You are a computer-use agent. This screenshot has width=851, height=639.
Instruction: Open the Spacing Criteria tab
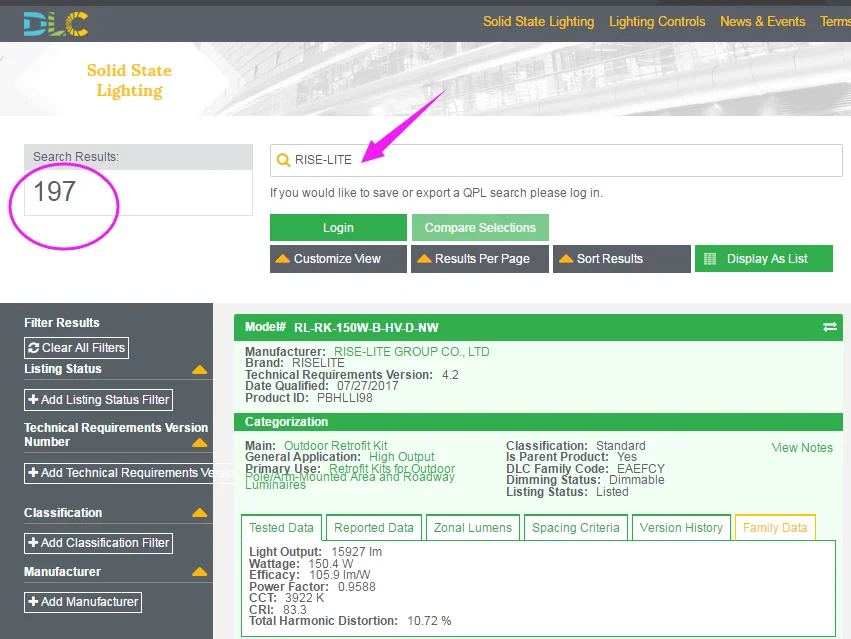(576, 528)
